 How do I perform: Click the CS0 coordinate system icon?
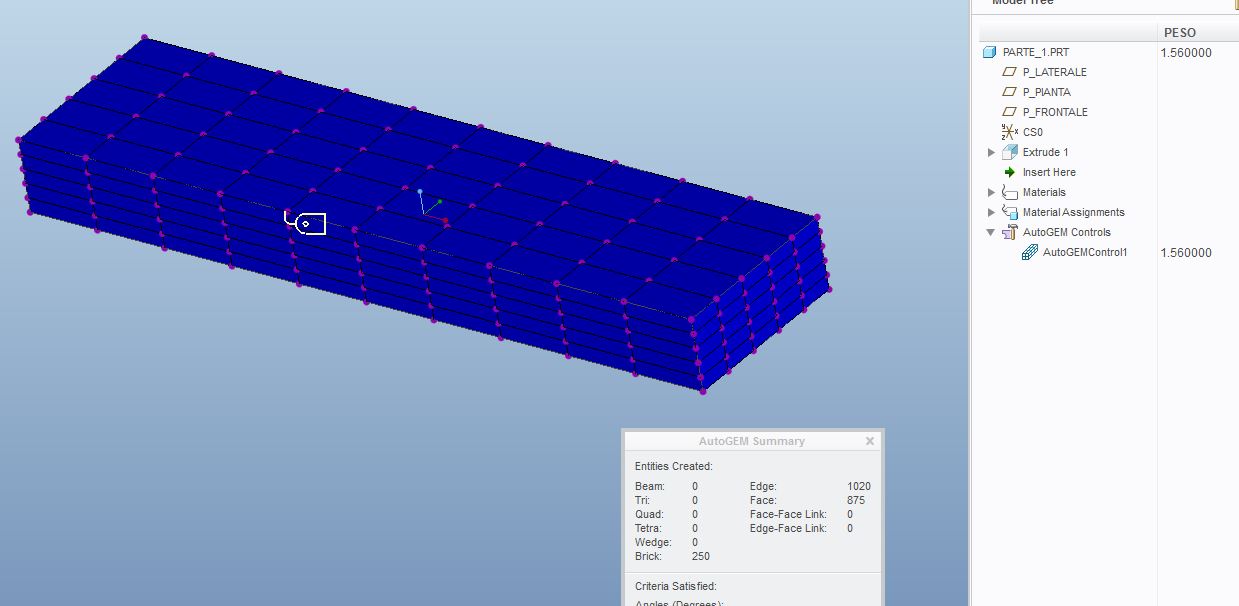[x=1009, y=132]
